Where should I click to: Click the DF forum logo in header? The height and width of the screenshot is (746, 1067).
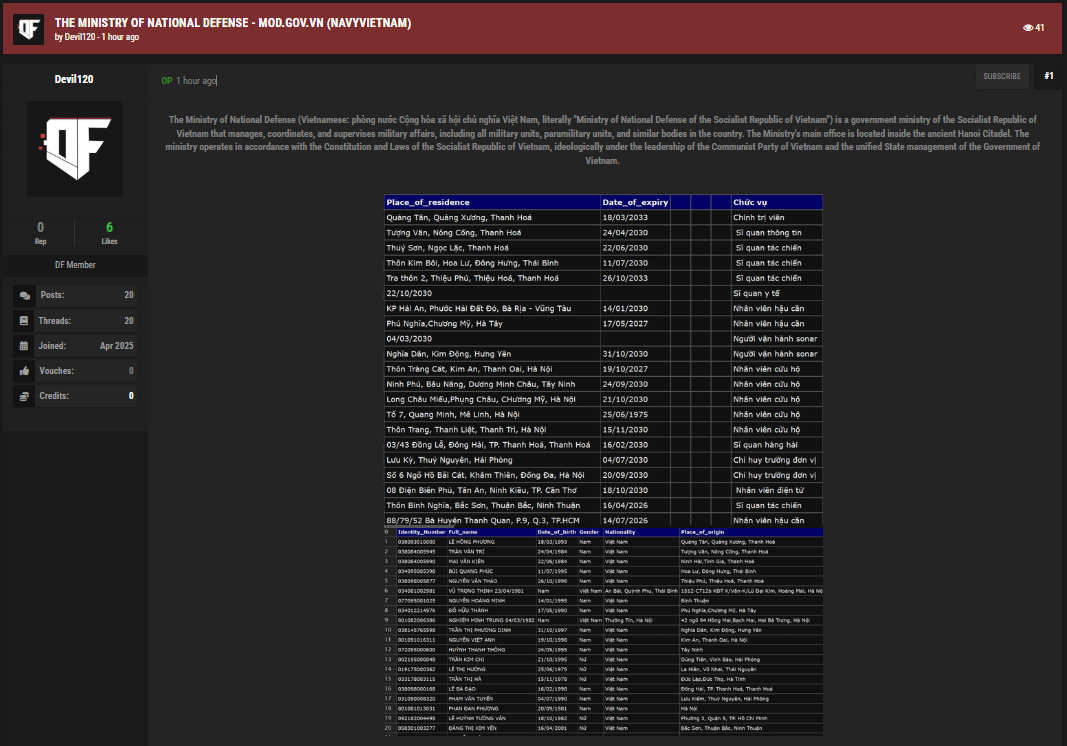coord(28,28)
